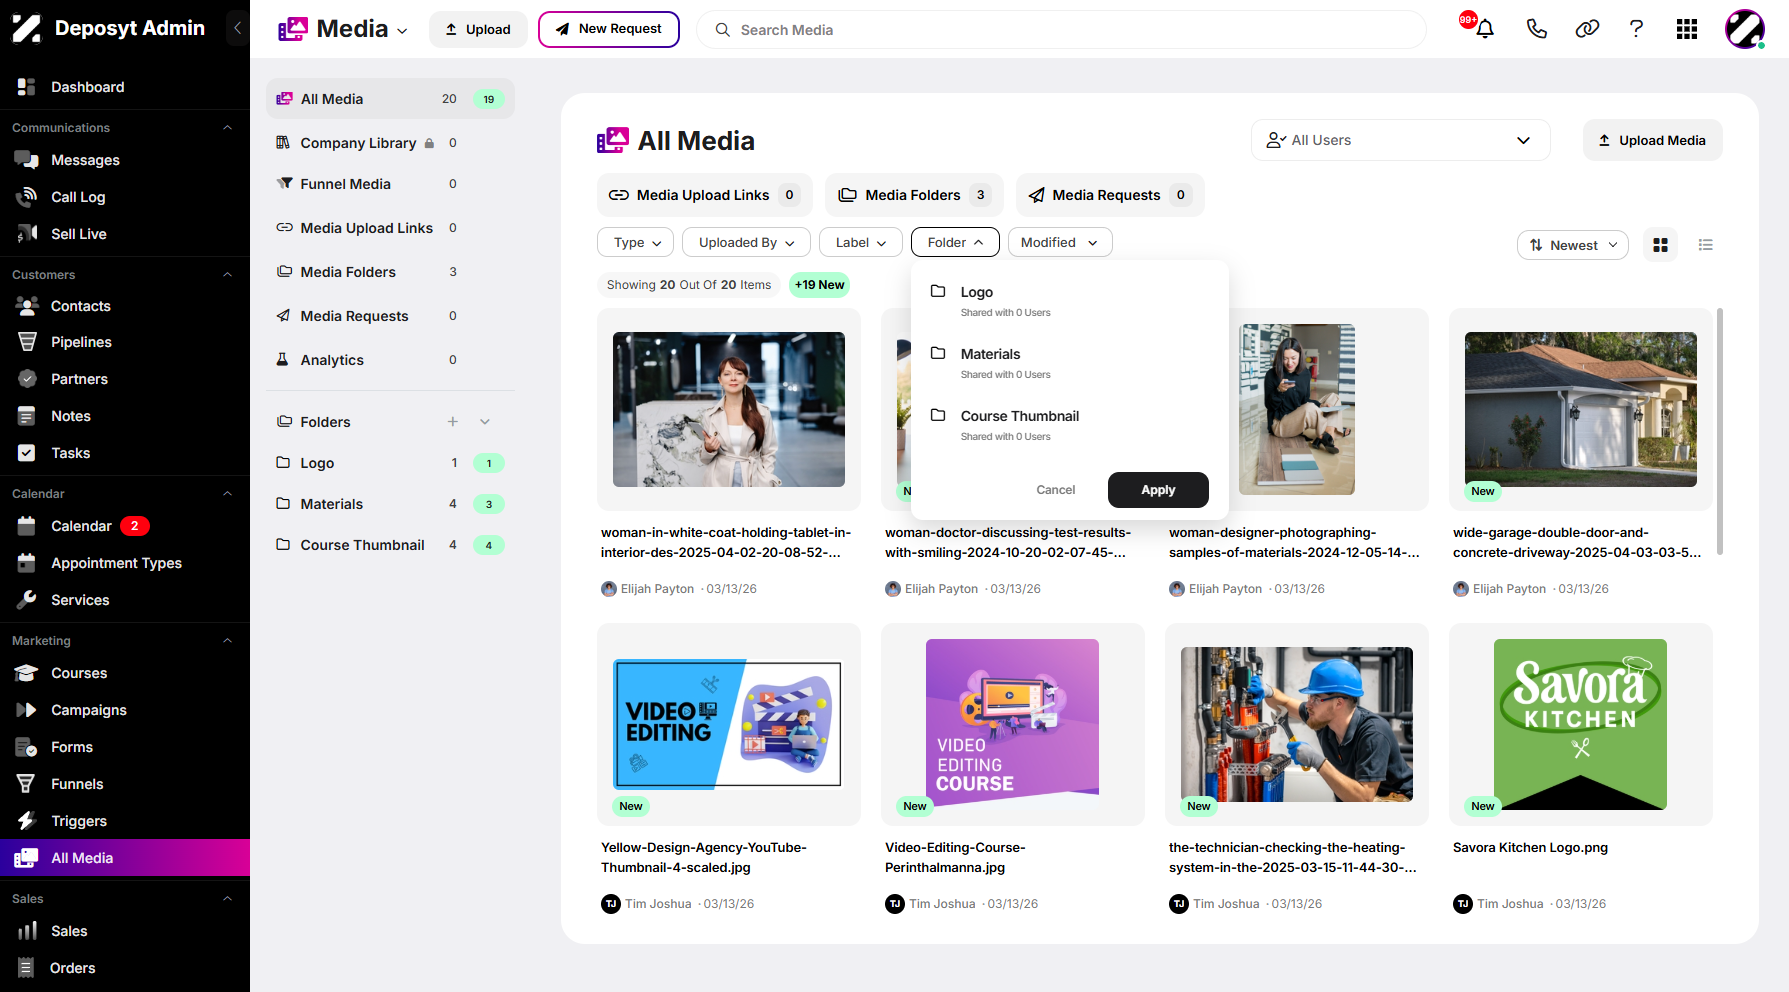This screenshot has height=992, width=1789.
Task: Focus the Search Media field
Action: pyautogui.click(x=1062, y=30)
